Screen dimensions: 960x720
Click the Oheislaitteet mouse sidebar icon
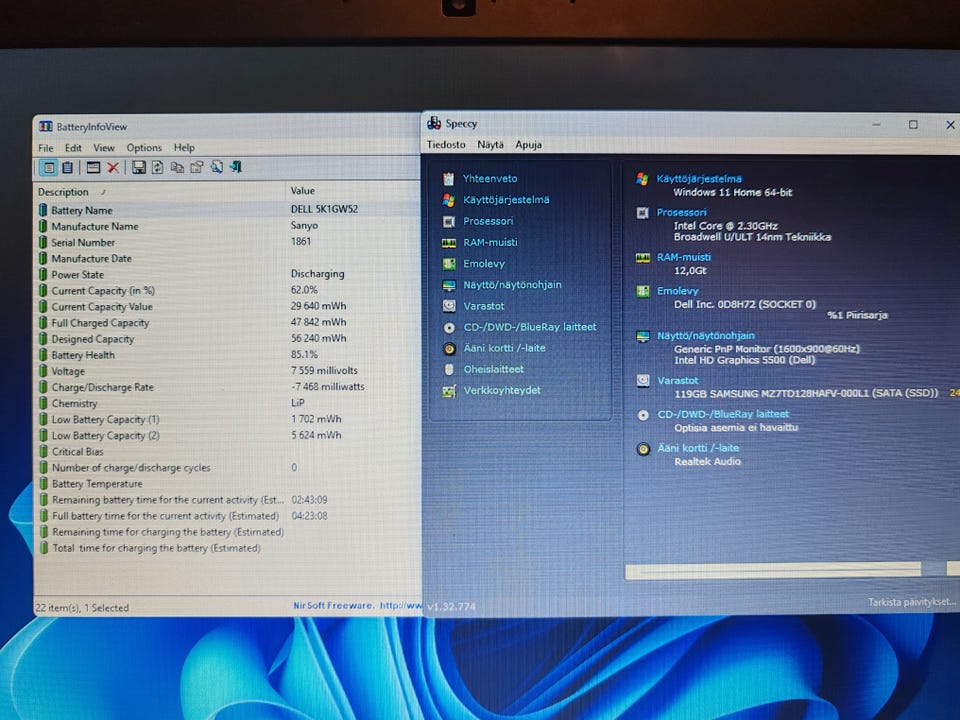pyautogui.click(x=449, y=370)
